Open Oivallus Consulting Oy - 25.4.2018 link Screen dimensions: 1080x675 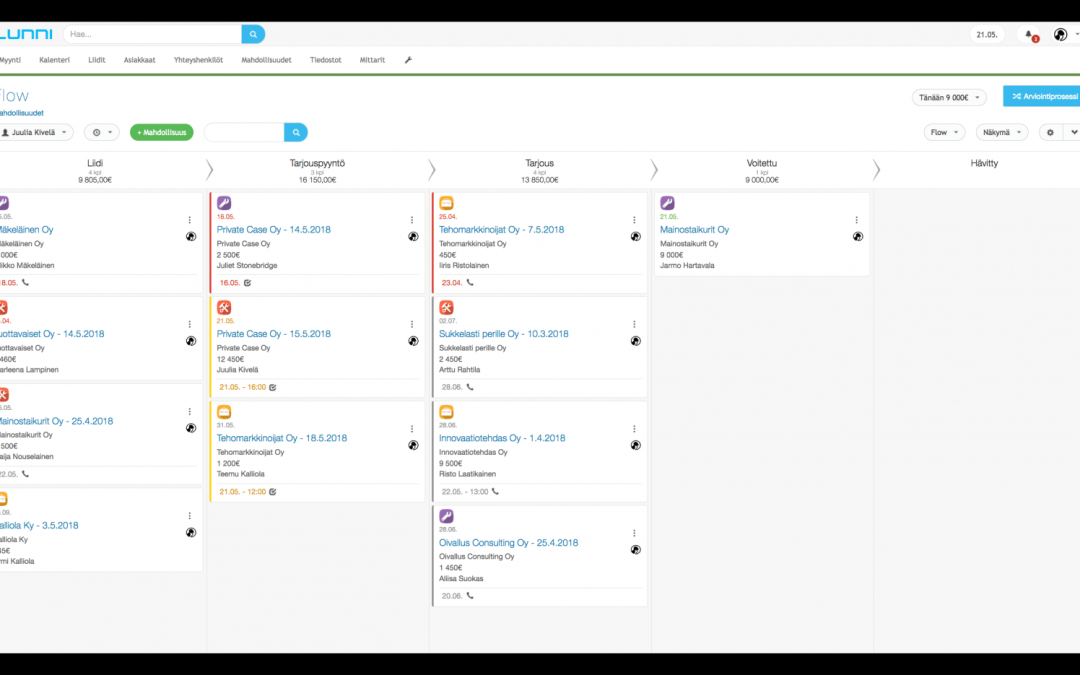coord(508,543)
